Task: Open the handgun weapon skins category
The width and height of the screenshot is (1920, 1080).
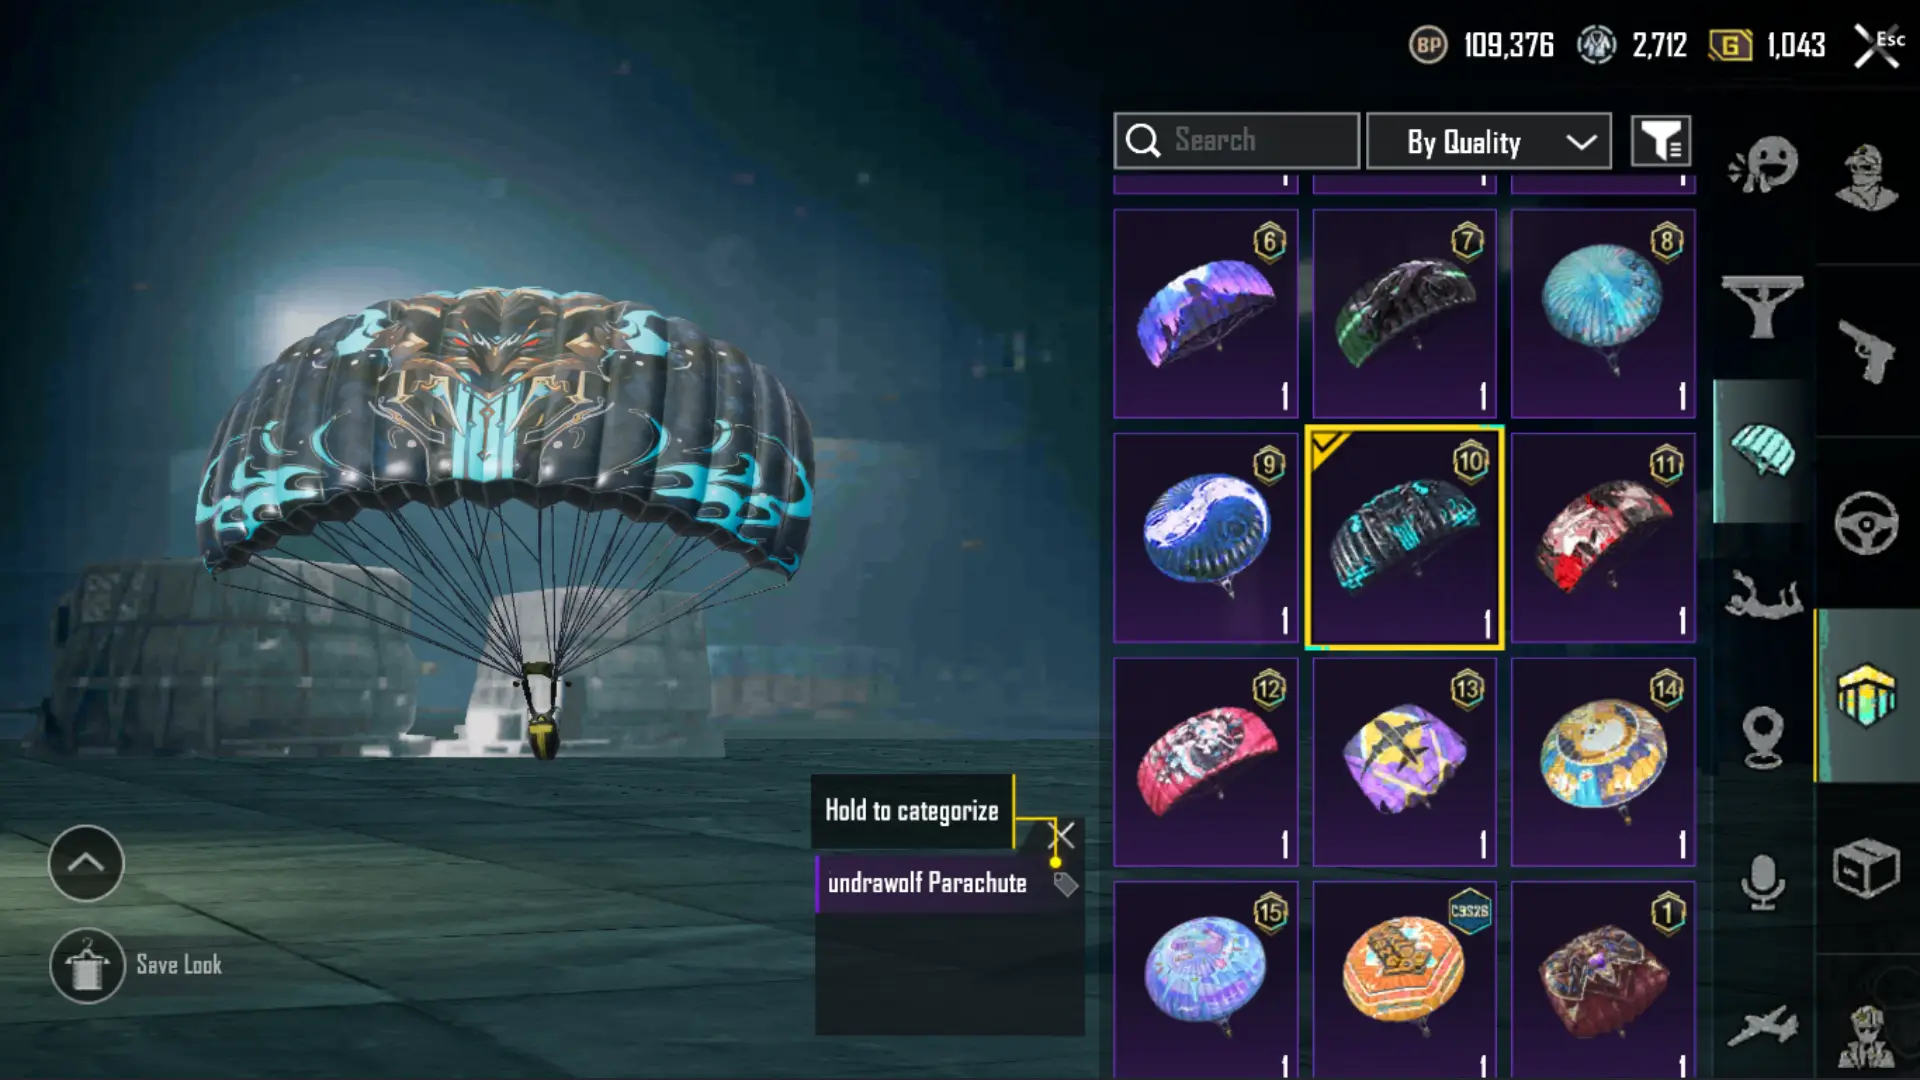Action: tap(1866, 350)
